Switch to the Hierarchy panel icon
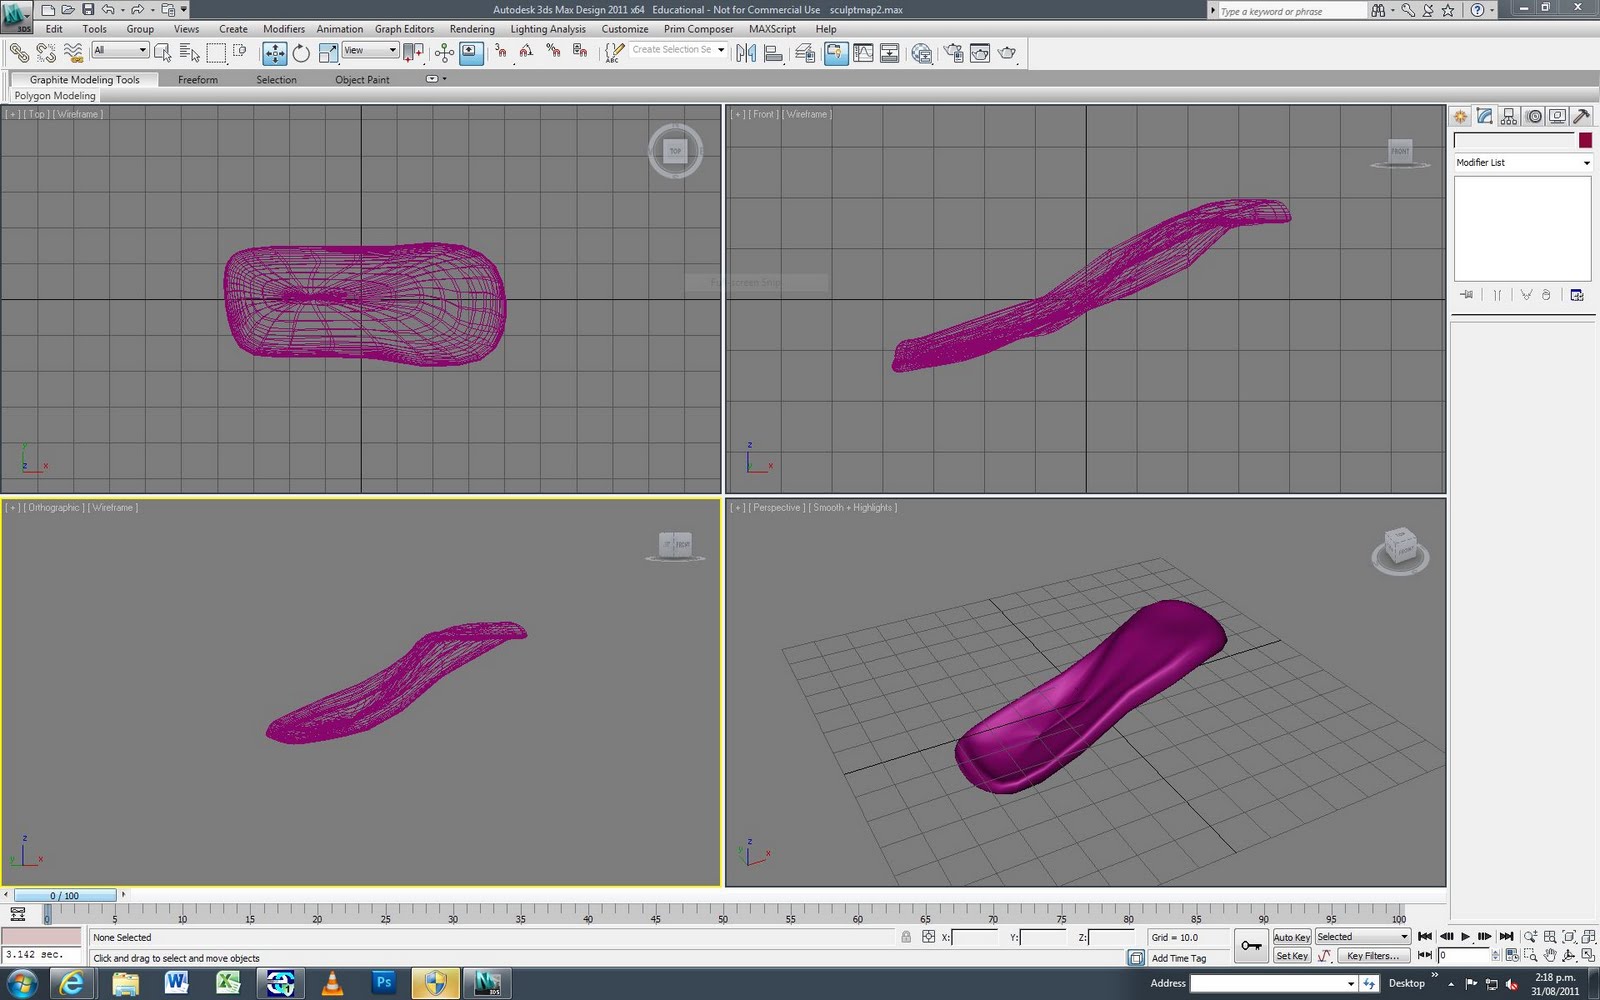The image size is (1600, 1000). [1509, 116]
